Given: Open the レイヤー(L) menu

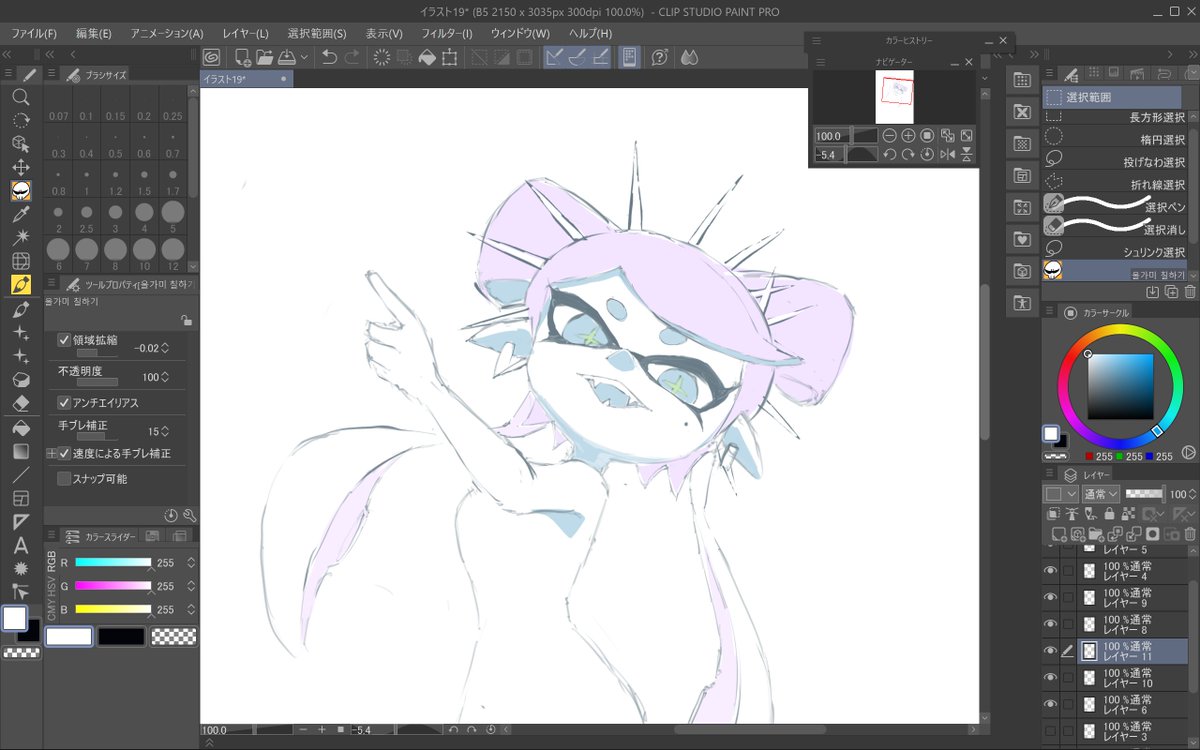Looking at the screenshot, I should (x=245, y=34).
